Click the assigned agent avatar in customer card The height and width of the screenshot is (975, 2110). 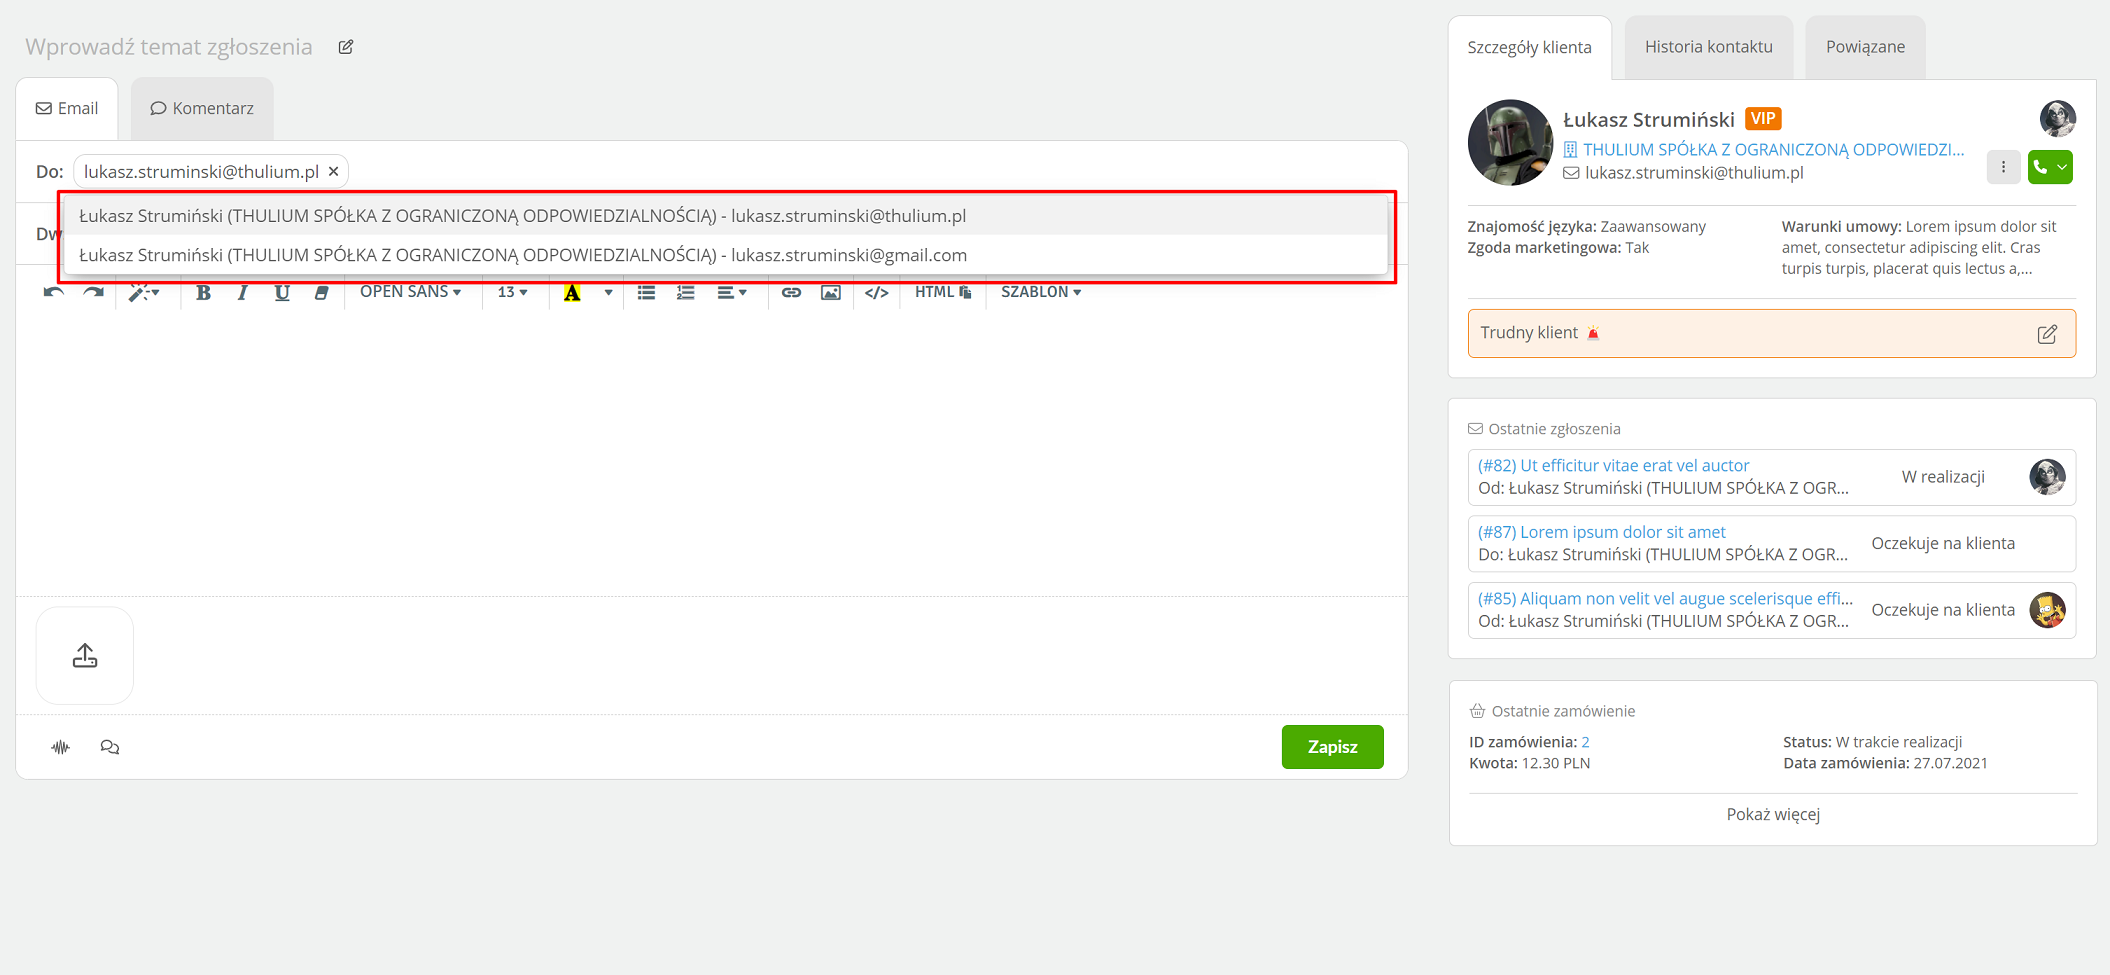coord(2057,119)
